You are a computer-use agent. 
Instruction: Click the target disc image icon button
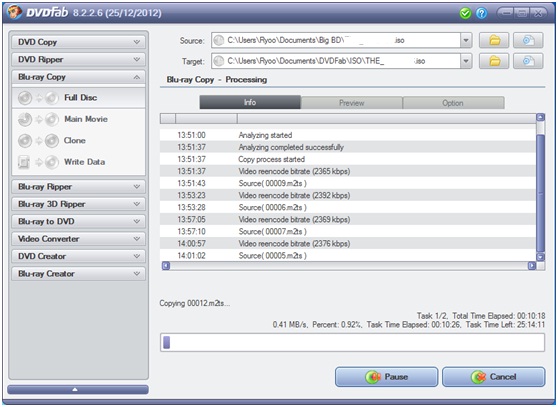tap(528, 61)
